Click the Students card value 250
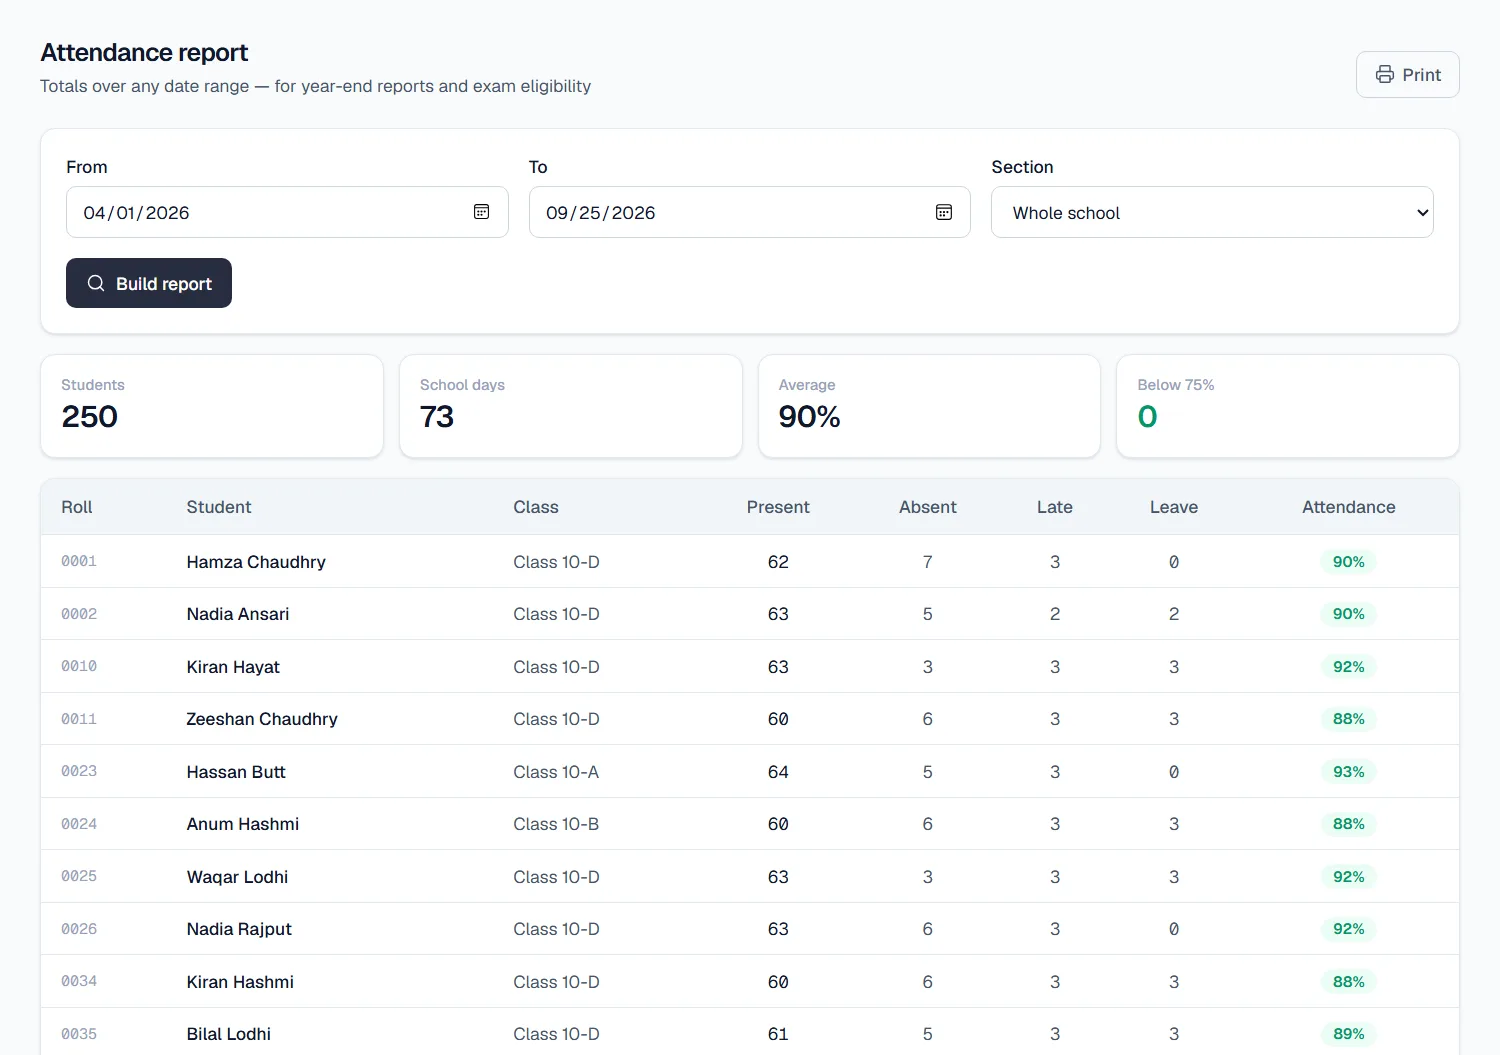Image resolution: width=1500 pixels, height=1055 pixels. (x=90, y=416)
